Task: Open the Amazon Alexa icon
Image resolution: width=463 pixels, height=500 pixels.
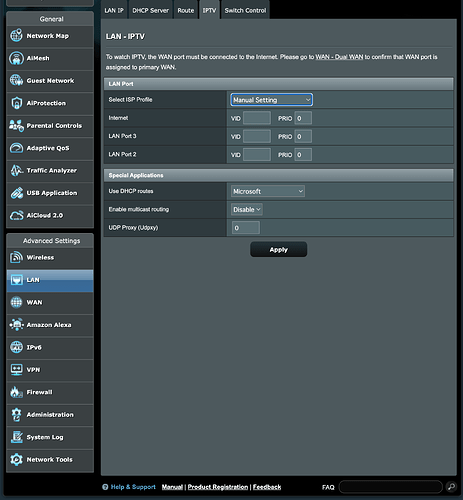Action: [x=16, y=325]
